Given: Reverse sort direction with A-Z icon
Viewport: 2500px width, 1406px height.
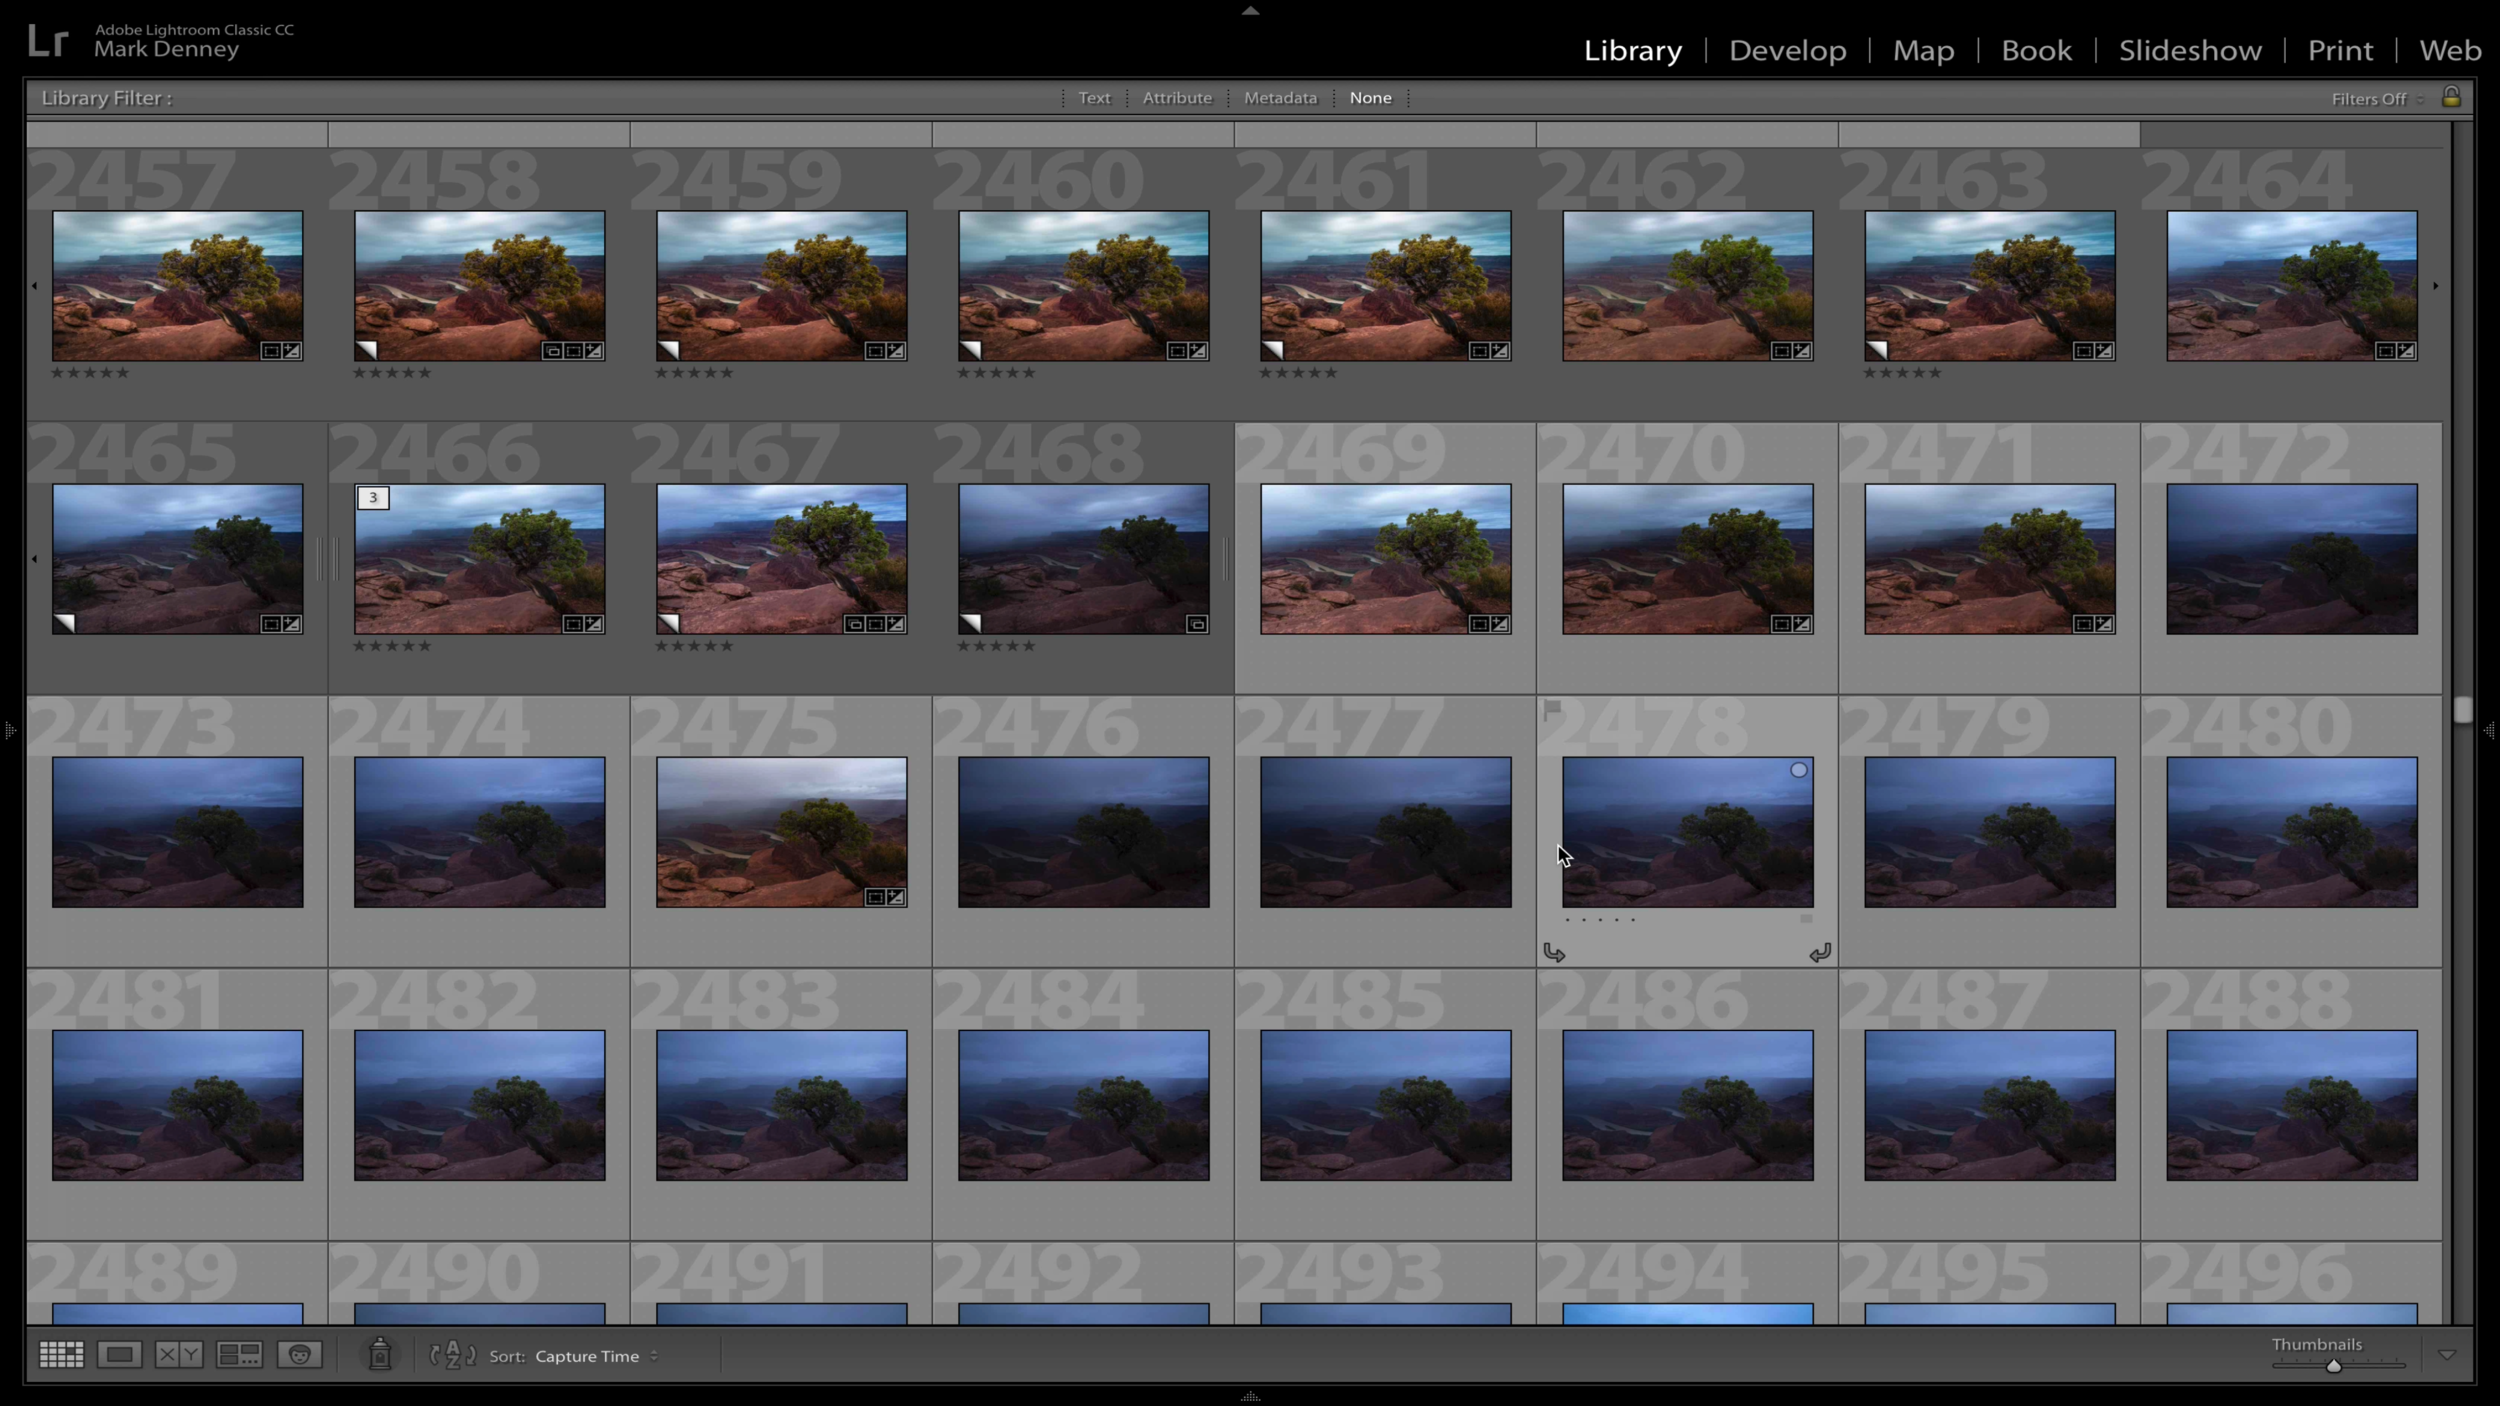Looking at the screenshot, I should pos(452,1355).
